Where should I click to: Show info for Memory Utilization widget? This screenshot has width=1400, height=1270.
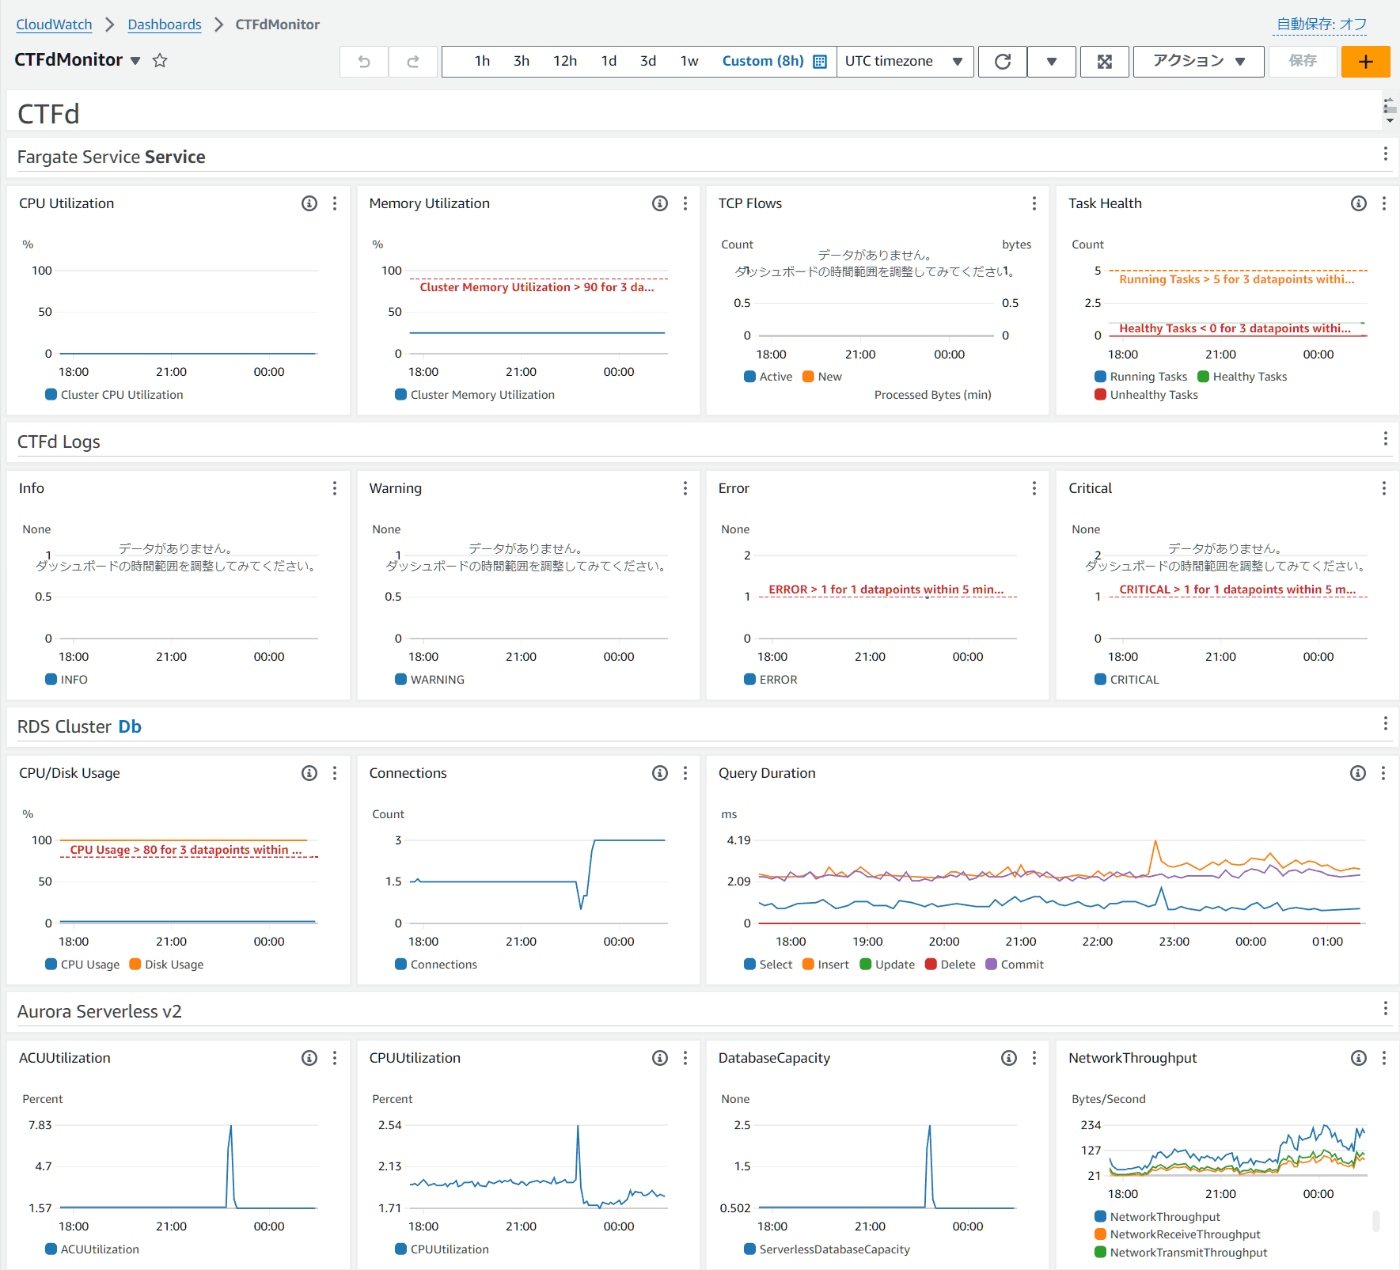tap(660, 203)
